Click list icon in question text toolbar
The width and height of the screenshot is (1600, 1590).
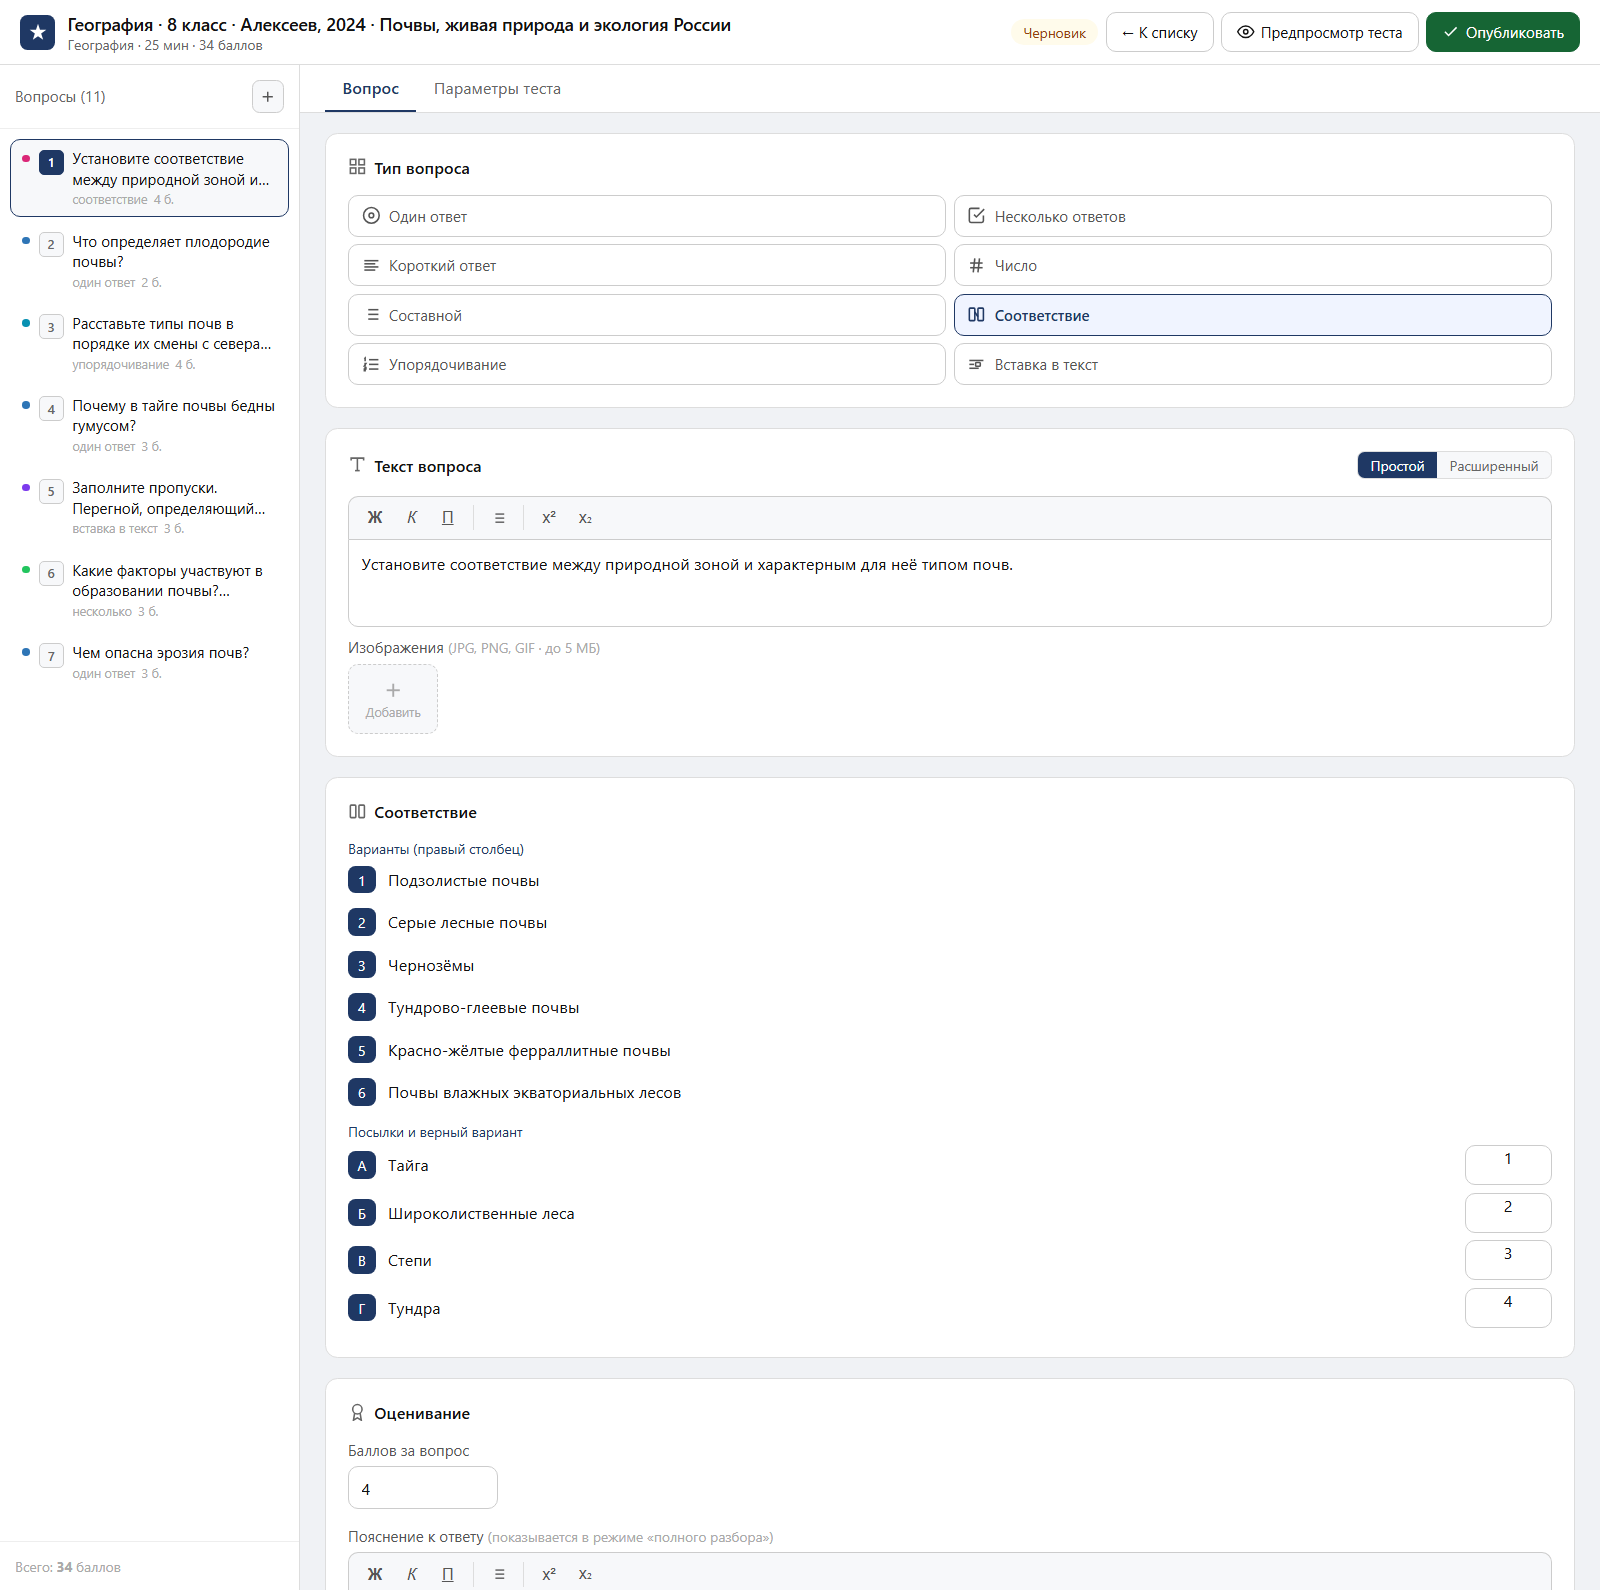coord(499,518)
